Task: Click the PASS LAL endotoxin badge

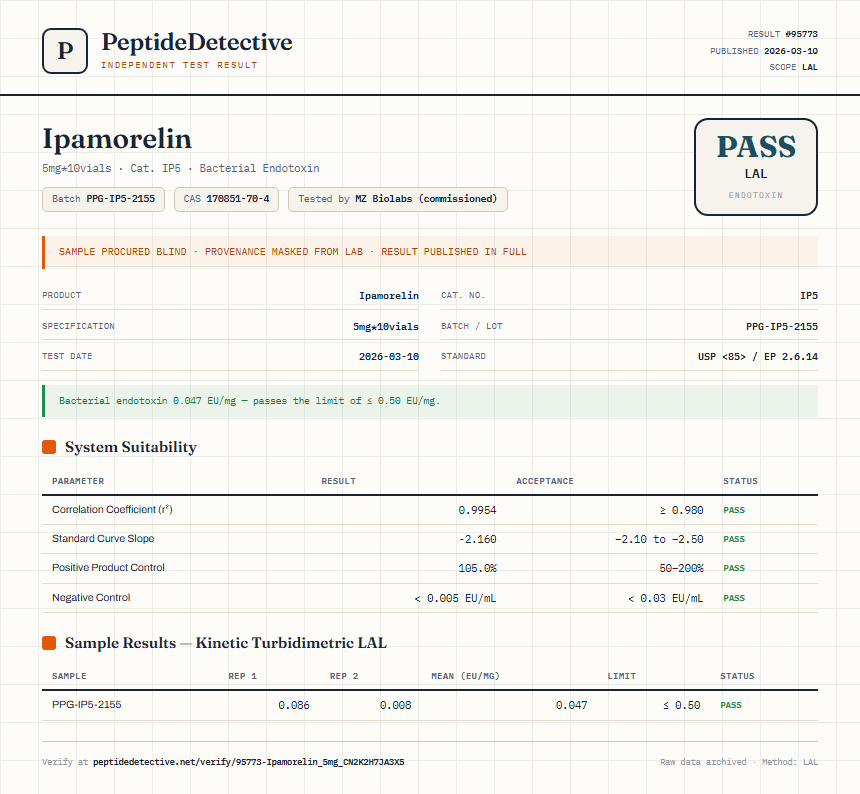Action: (756, 167)
